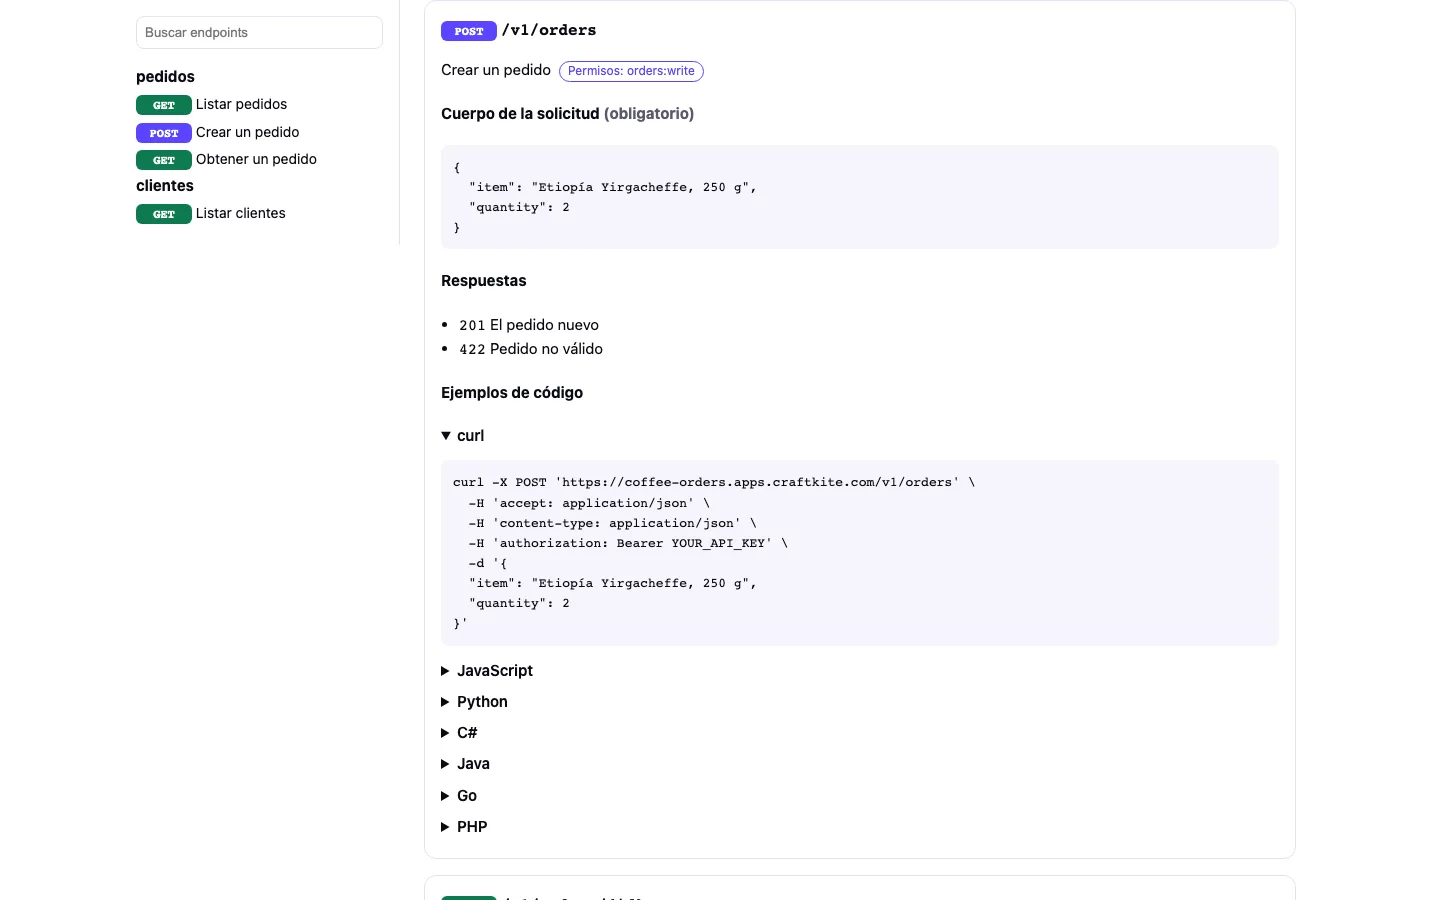Image resolution: width=1440 pixels, height=900 pixels.
Task: Click the Crear un pedido description text
Action: (x=496, y=70)
